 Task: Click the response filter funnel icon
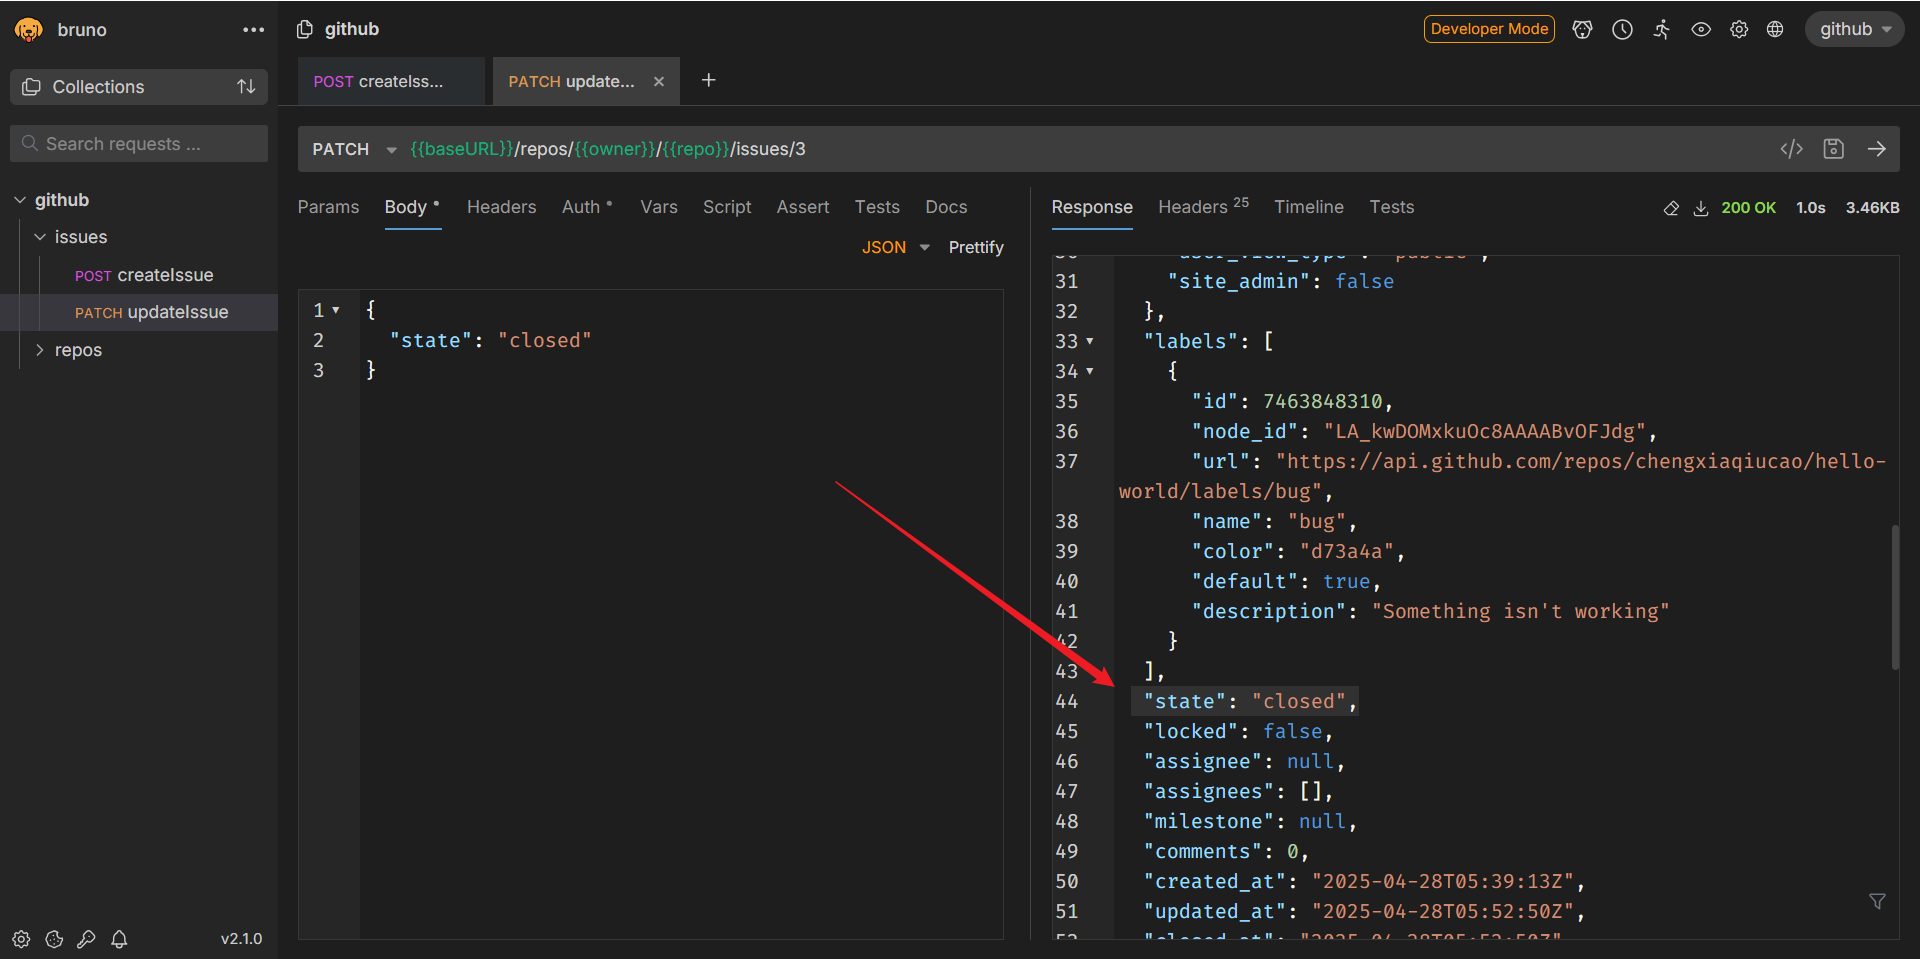[x=1877, y=901]
